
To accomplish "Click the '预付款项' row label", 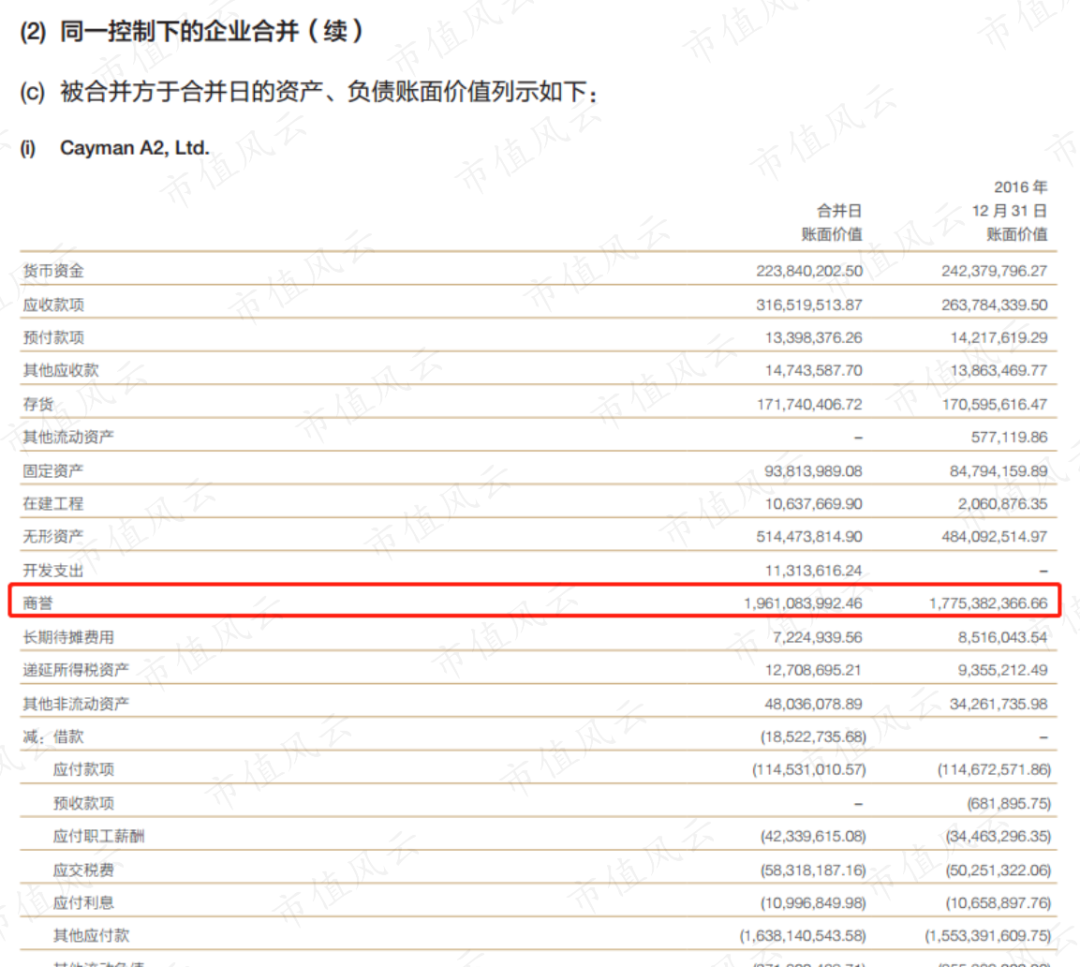I will point(53,337).
